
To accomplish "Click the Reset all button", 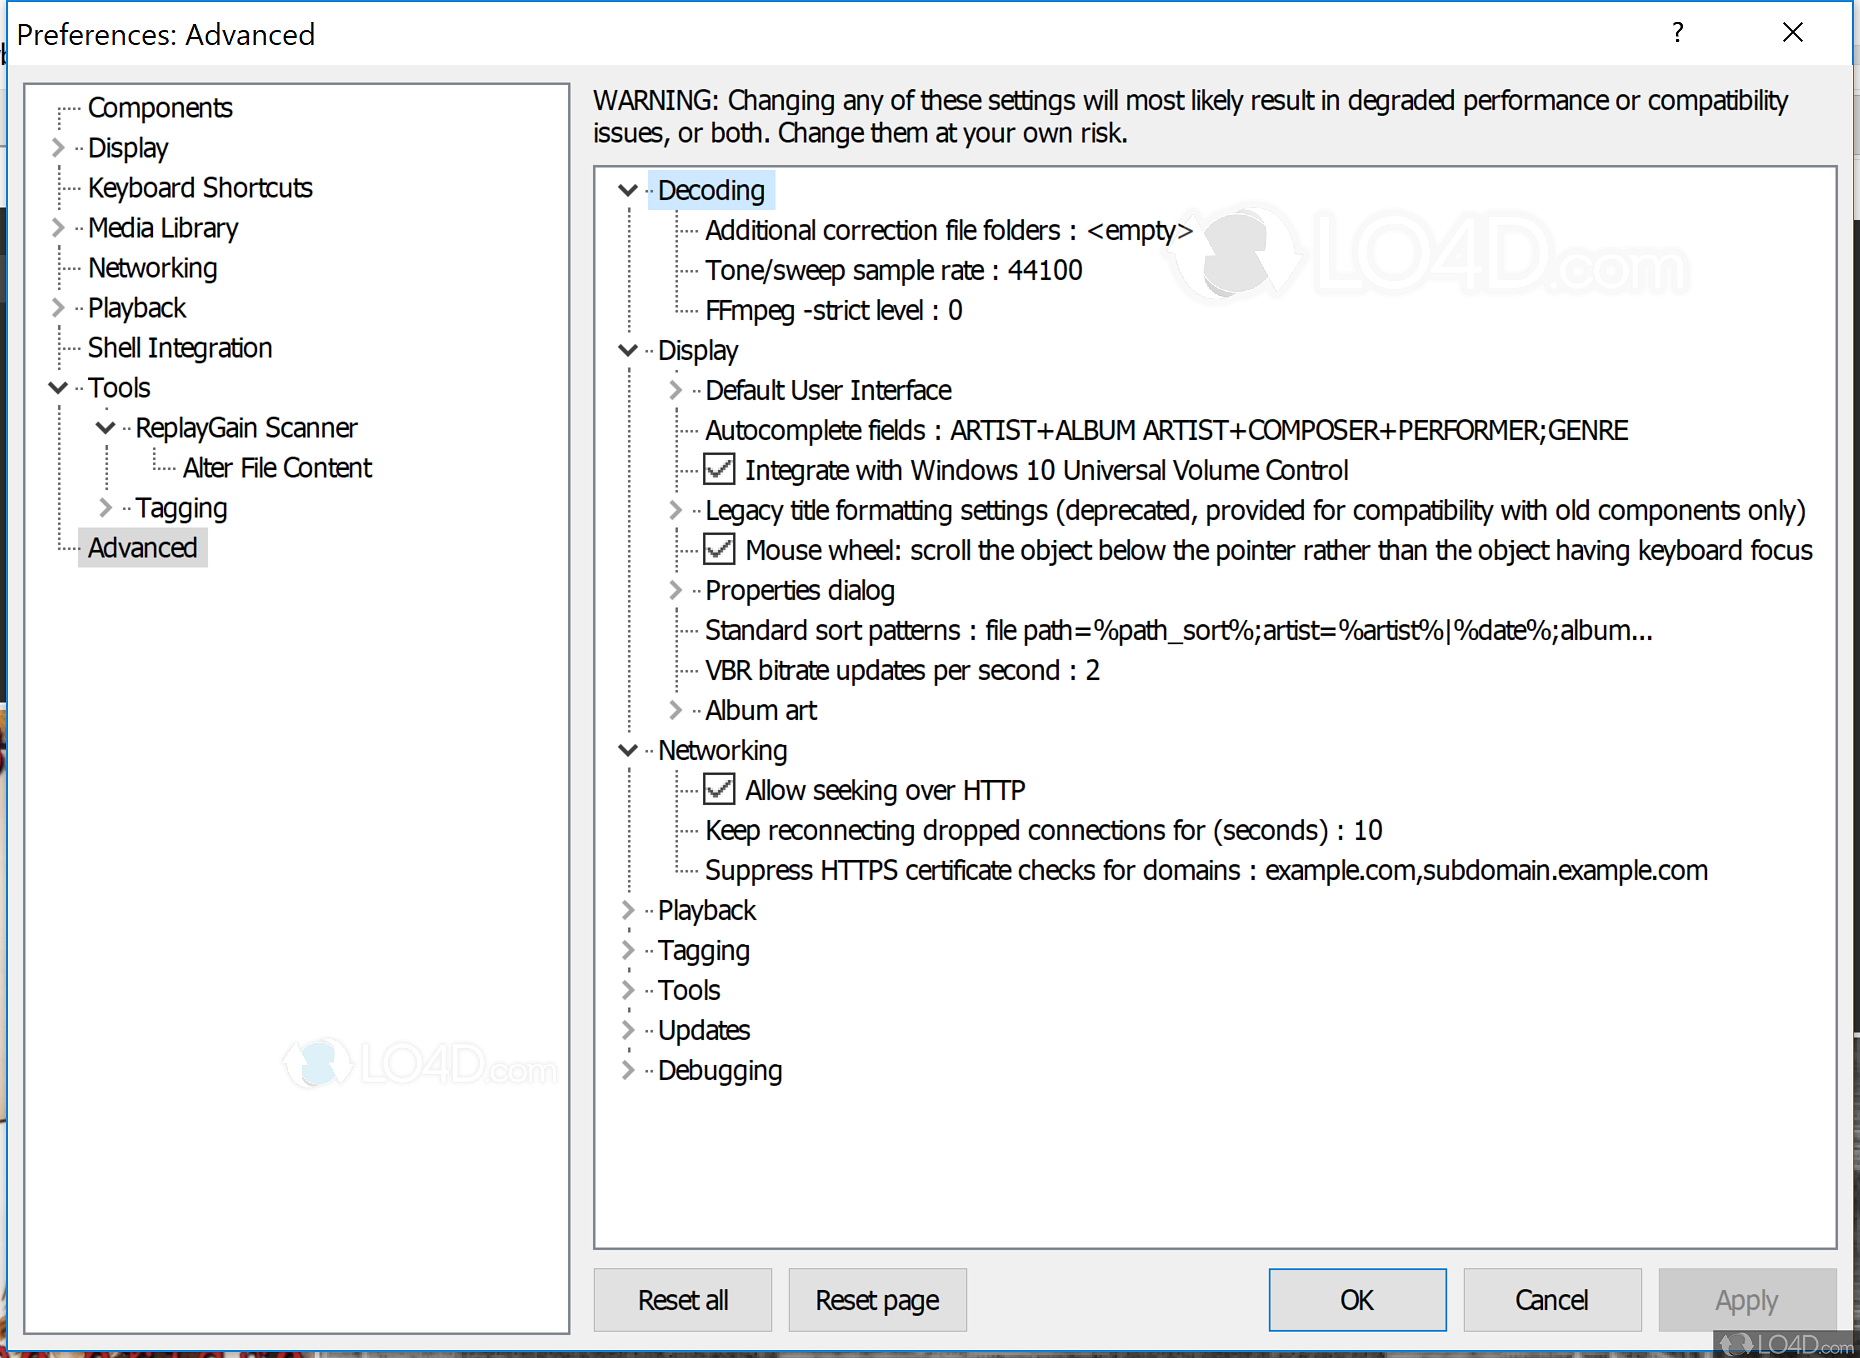I will (x=682, y=1299).
